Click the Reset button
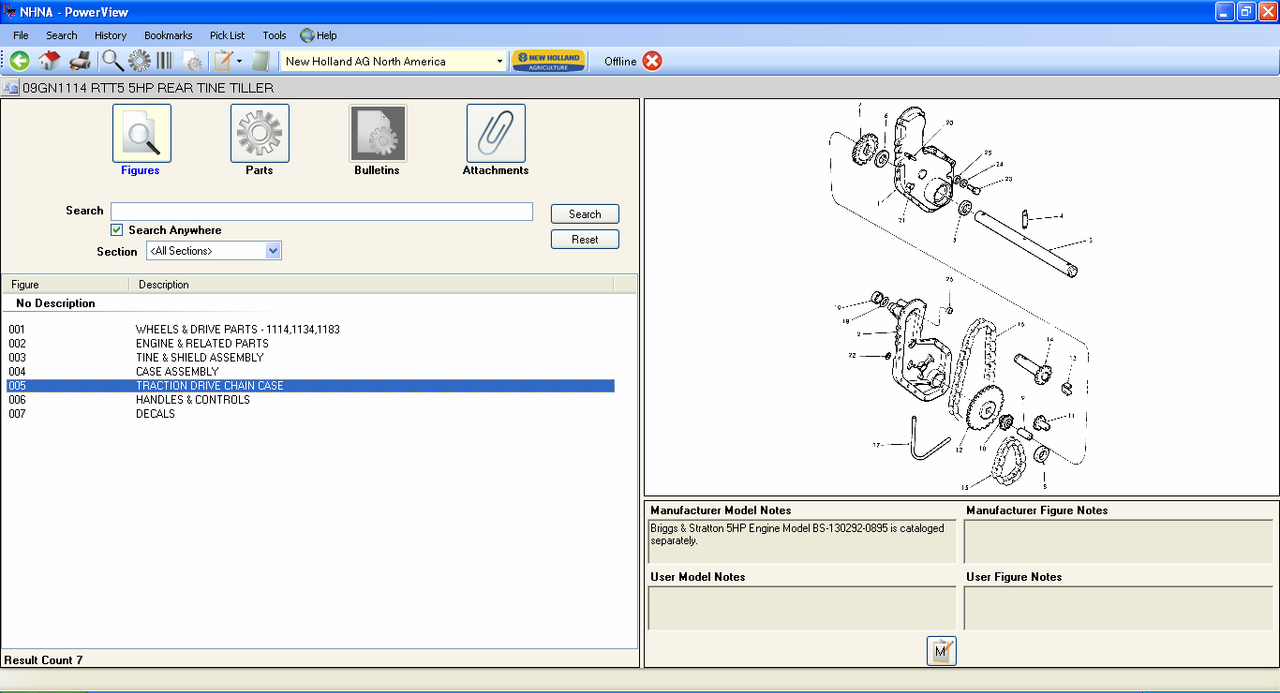This screenshot has width=1280, height=693. pos(585,240)
